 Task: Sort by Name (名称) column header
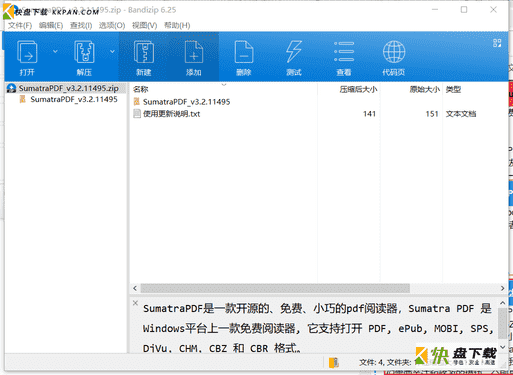pos(140,89)
